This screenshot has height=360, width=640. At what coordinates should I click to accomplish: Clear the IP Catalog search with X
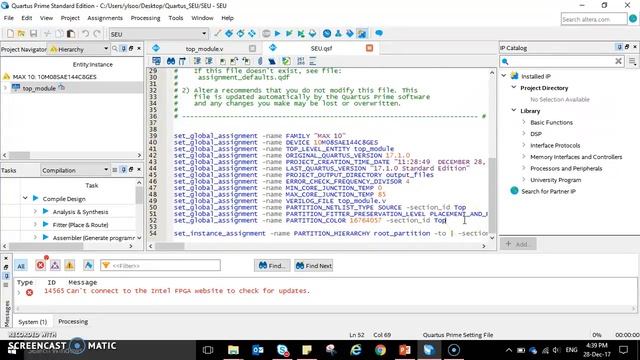(x=618, y=61)
